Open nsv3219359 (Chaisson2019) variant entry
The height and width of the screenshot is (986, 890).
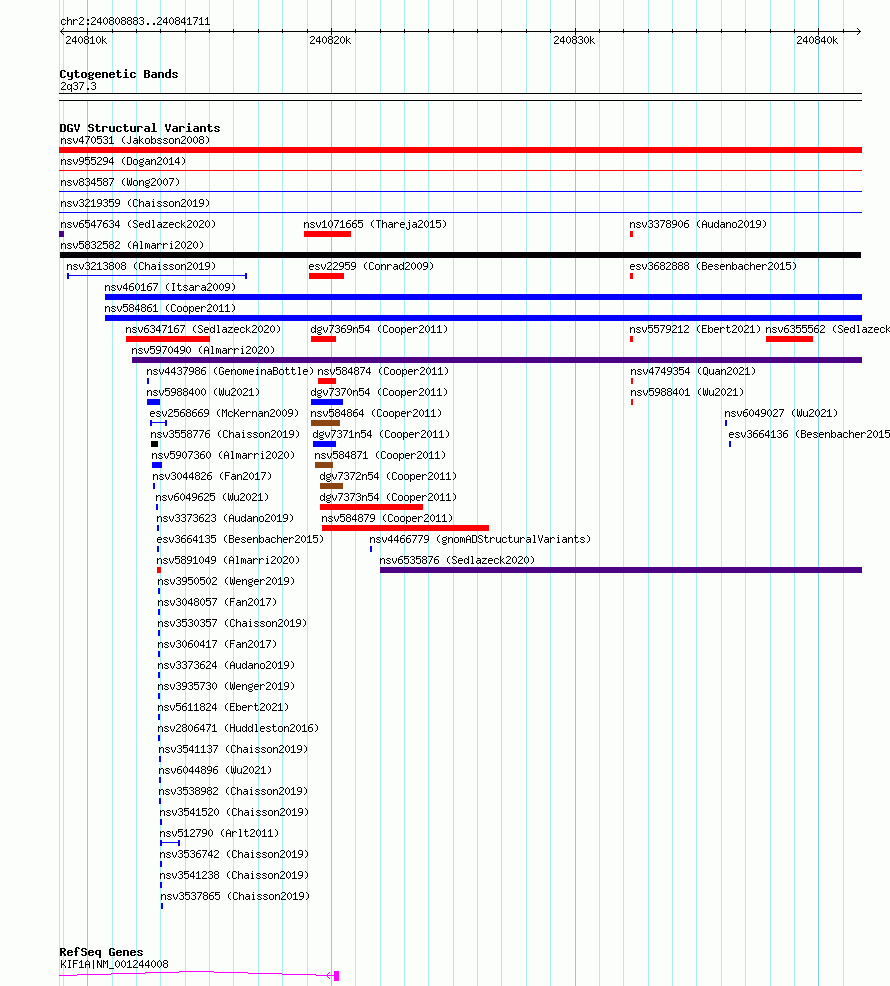coord(135,203)
